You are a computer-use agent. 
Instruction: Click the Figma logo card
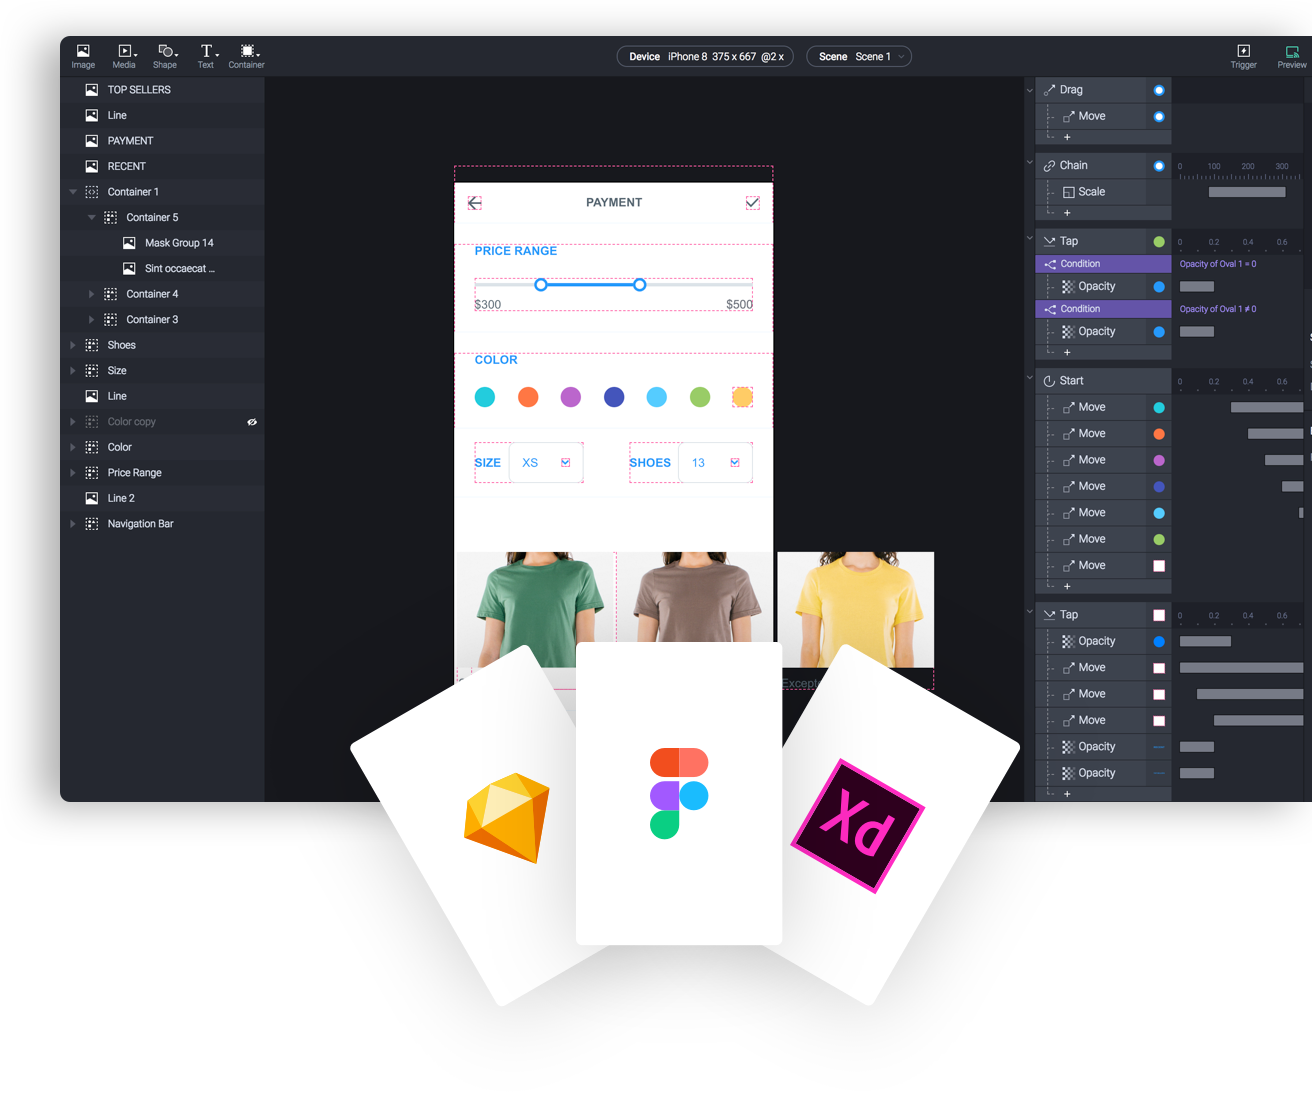679,794
